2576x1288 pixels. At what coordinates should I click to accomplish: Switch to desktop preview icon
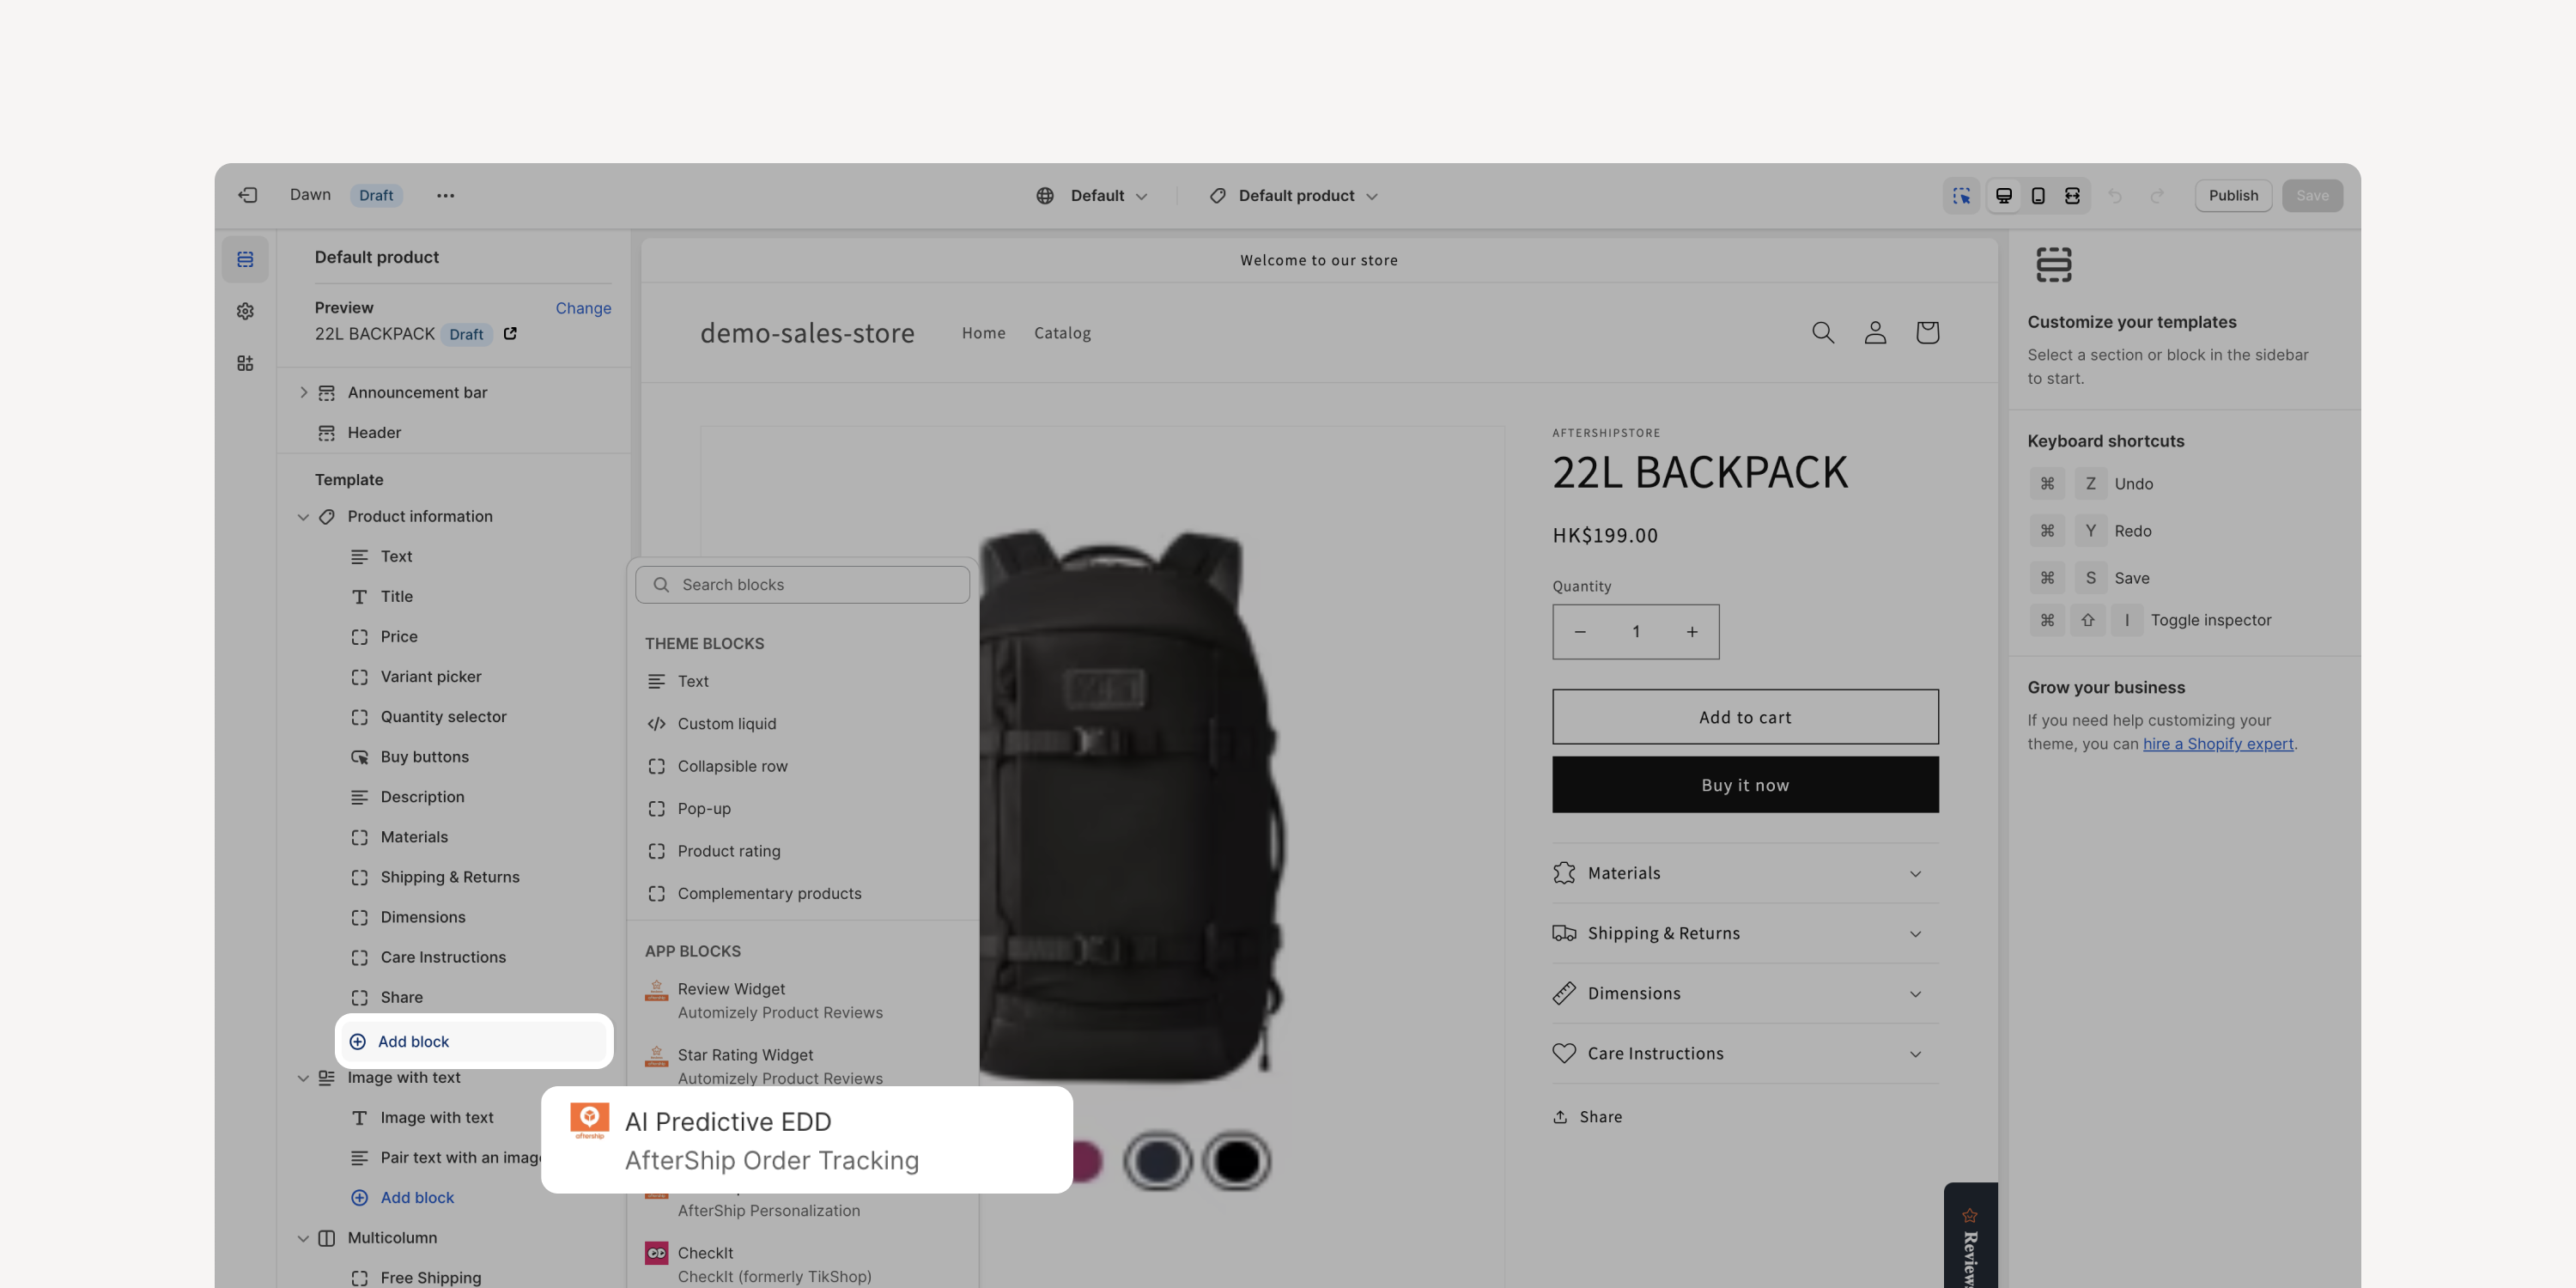(x=2003, y=195)
